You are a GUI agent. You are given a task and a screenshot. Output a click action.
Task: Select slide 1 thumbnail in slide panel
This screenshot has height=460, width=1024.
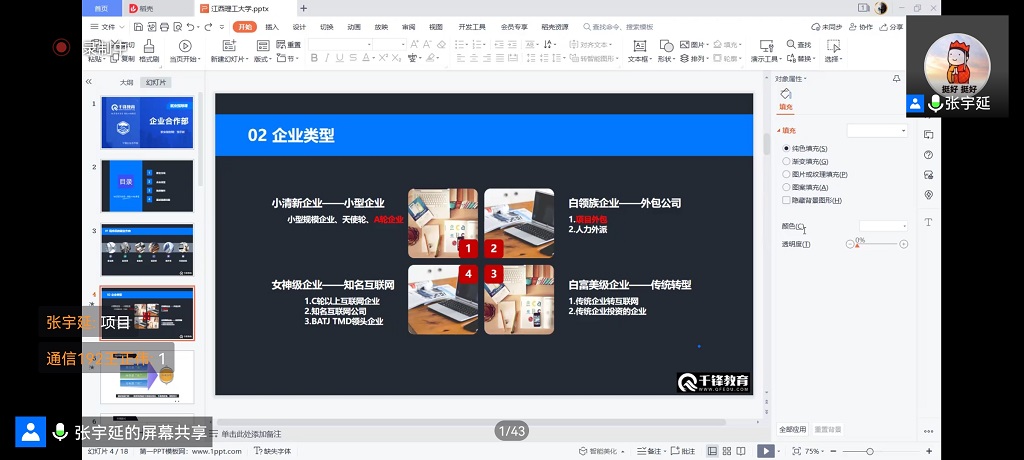click(147, 122)
